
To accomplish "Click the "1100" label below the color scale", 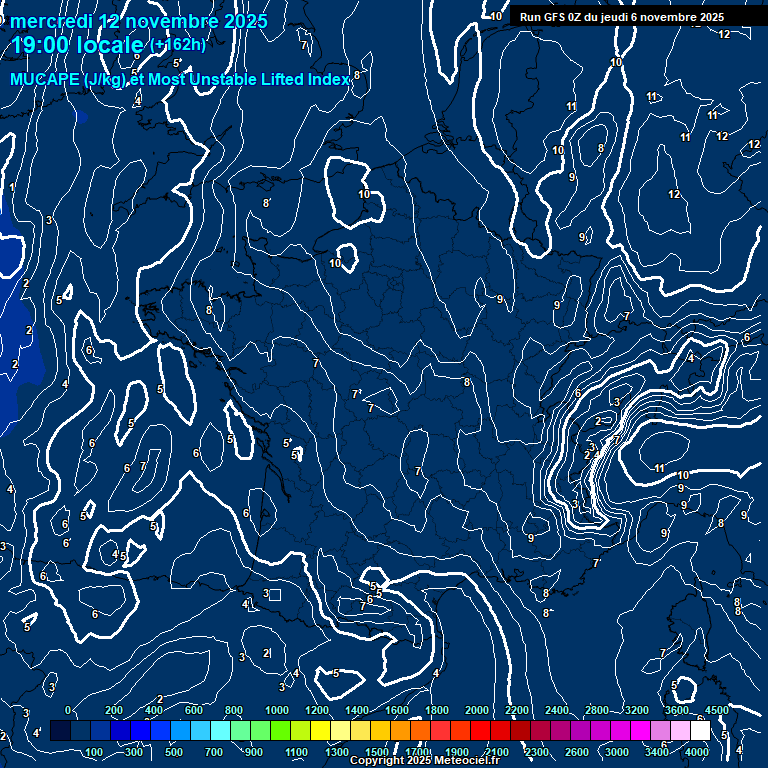I will coord(296,752).
